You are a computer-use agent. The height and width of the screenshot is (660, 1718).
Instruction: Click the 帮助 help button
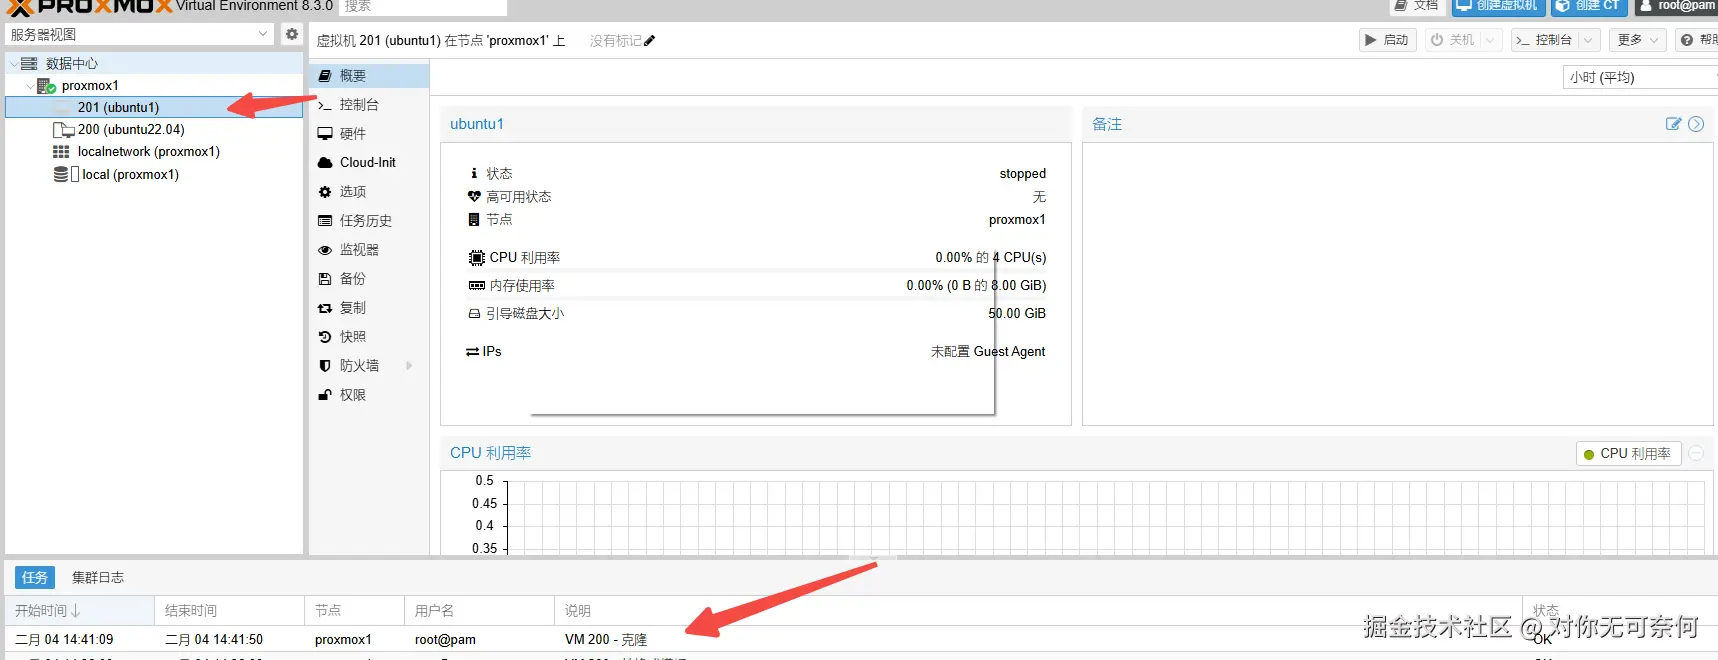coord(1698,40)
